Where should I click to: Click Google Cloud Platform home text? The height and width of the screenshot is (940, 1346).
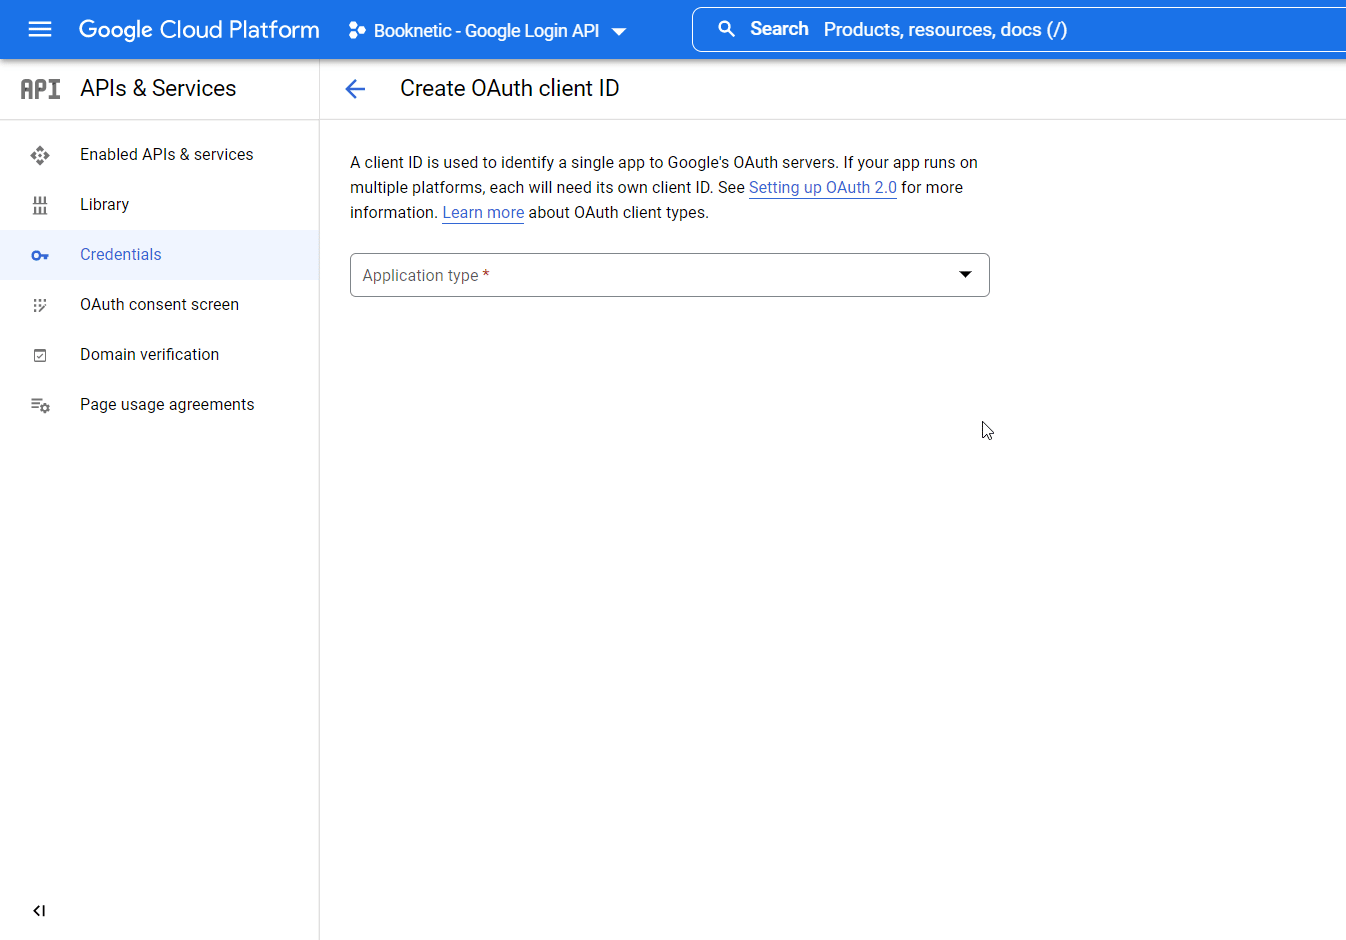199,29
